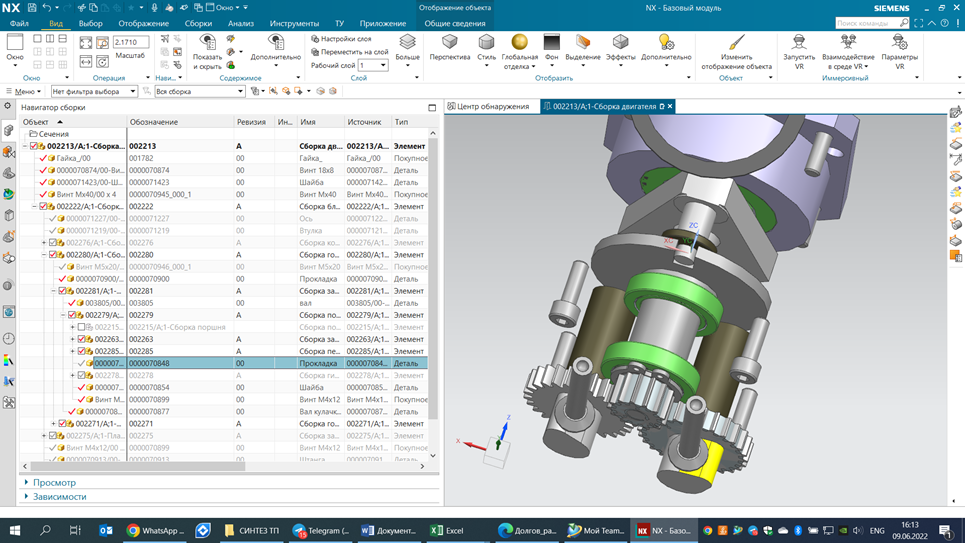Toggle empty checkbox of 002215 Сборка поршня
Viewport: 965px width, 543px height.
[x=81, y=327]
